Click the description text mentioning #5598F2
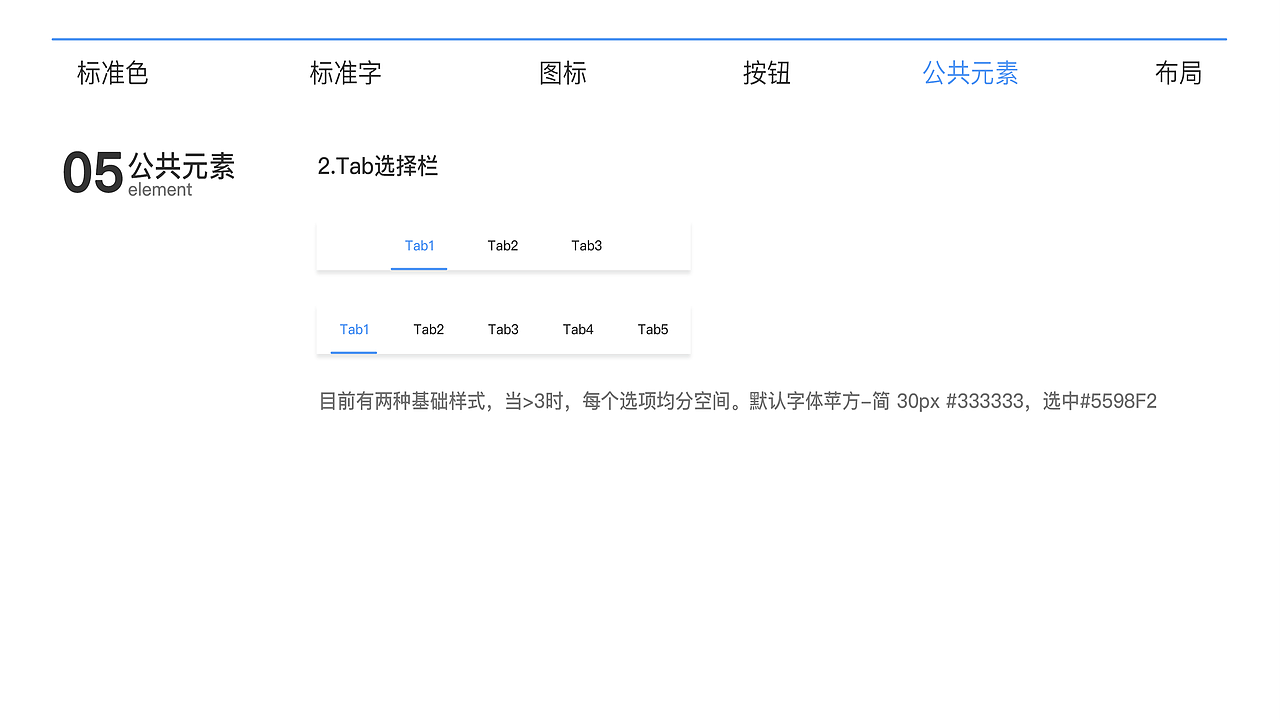Screen dimensions: 1280x720 pos(738,402)
